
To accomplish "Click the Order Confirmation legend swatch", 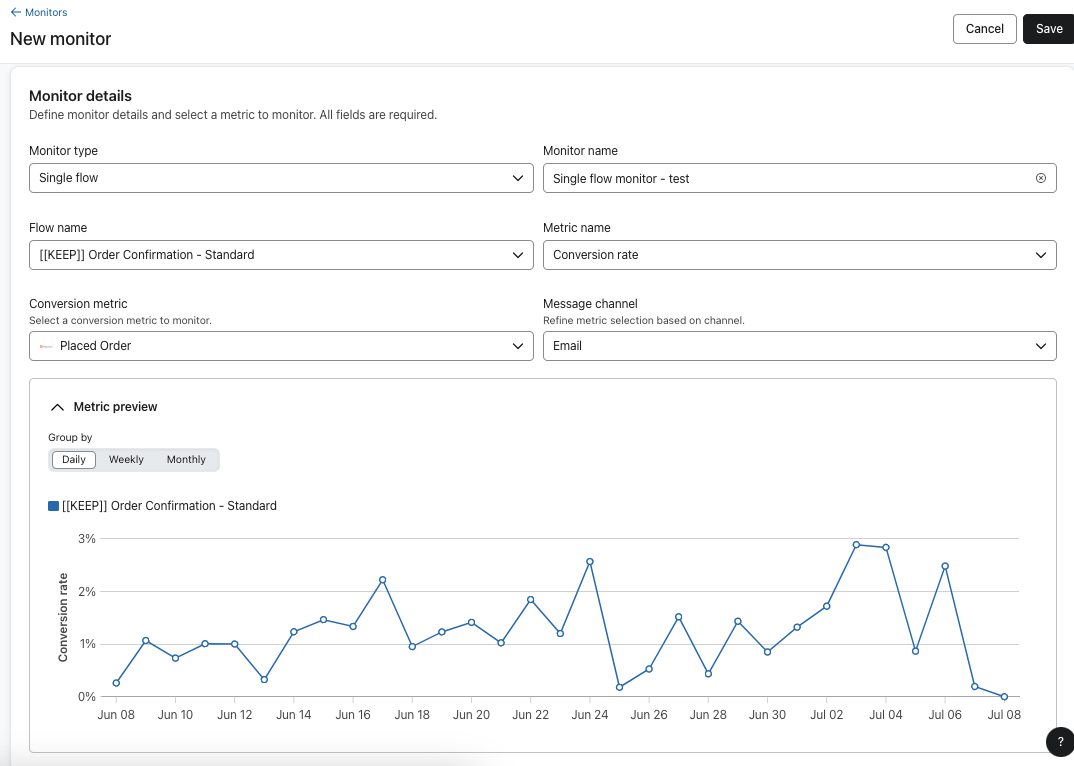I will click(52, 505).
